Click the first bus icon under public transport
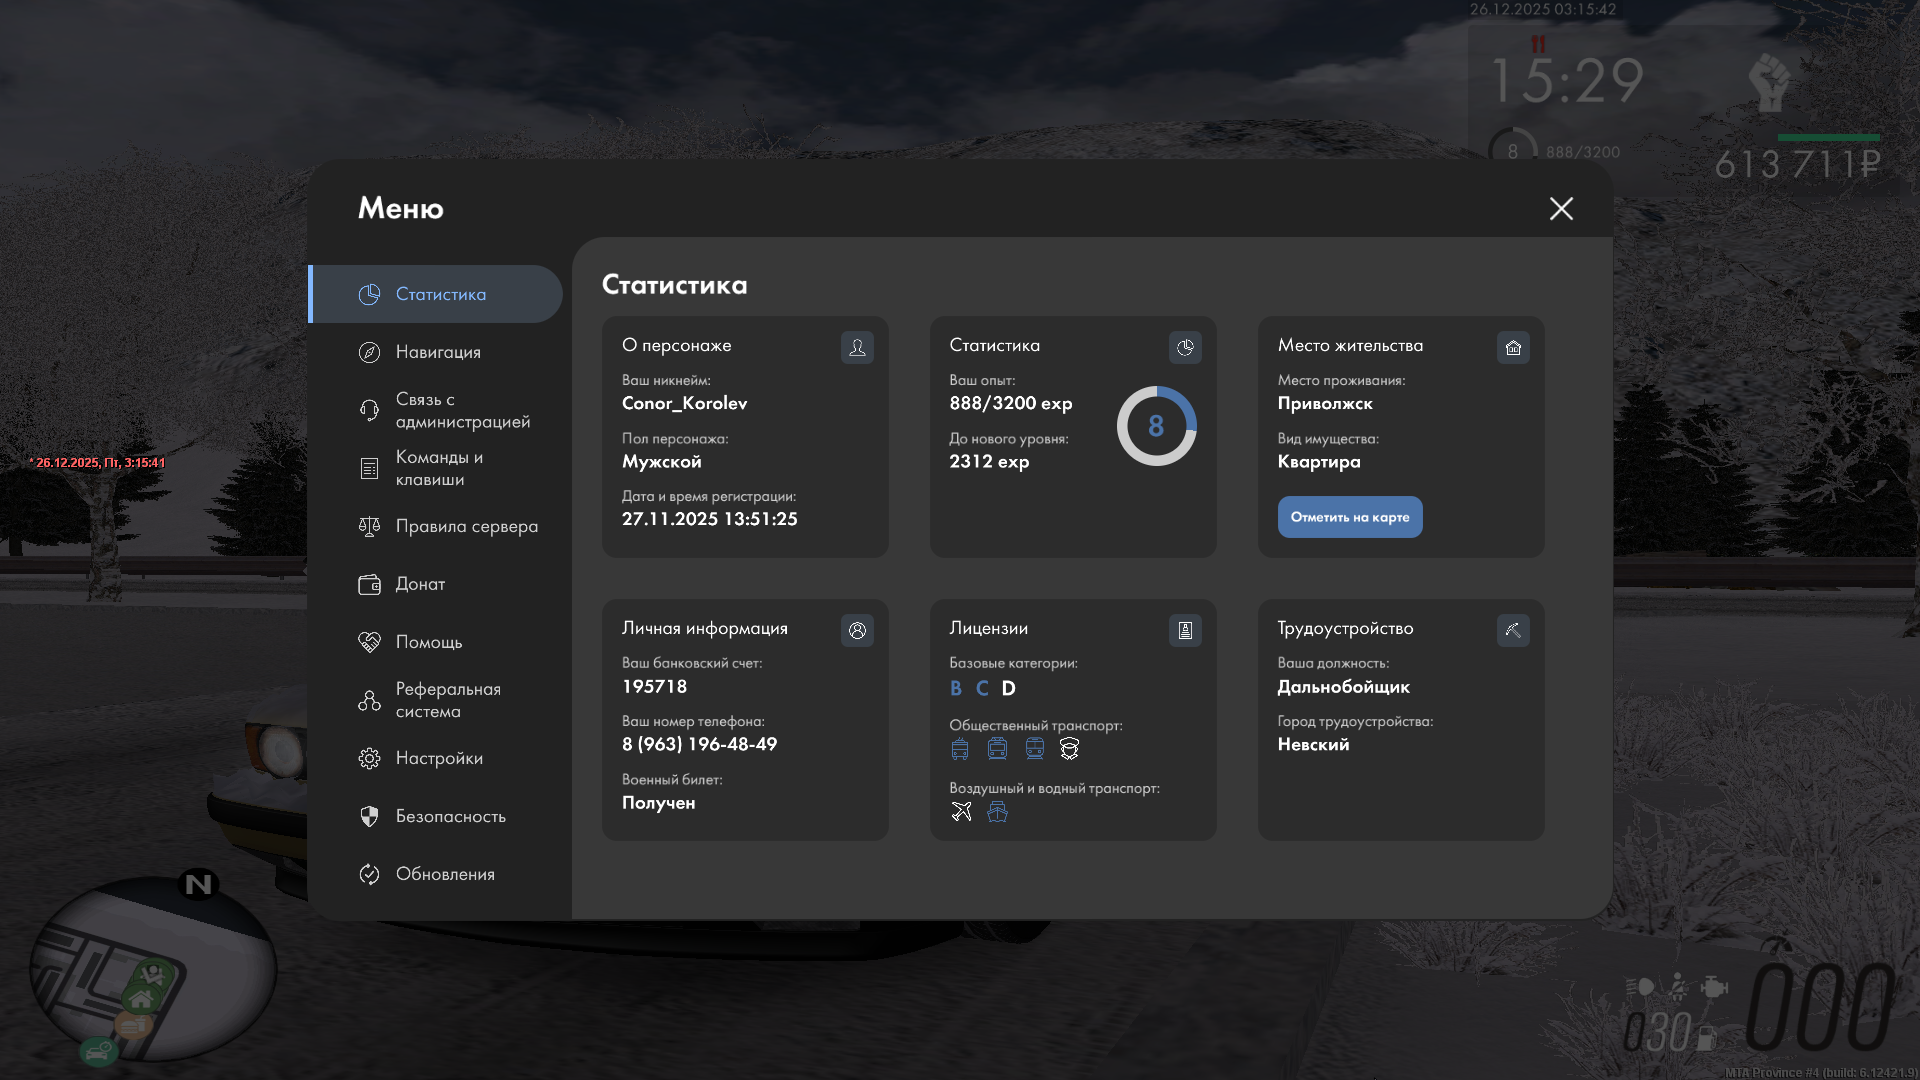This screenshot has width=1920, height=1080. point(960,748)
